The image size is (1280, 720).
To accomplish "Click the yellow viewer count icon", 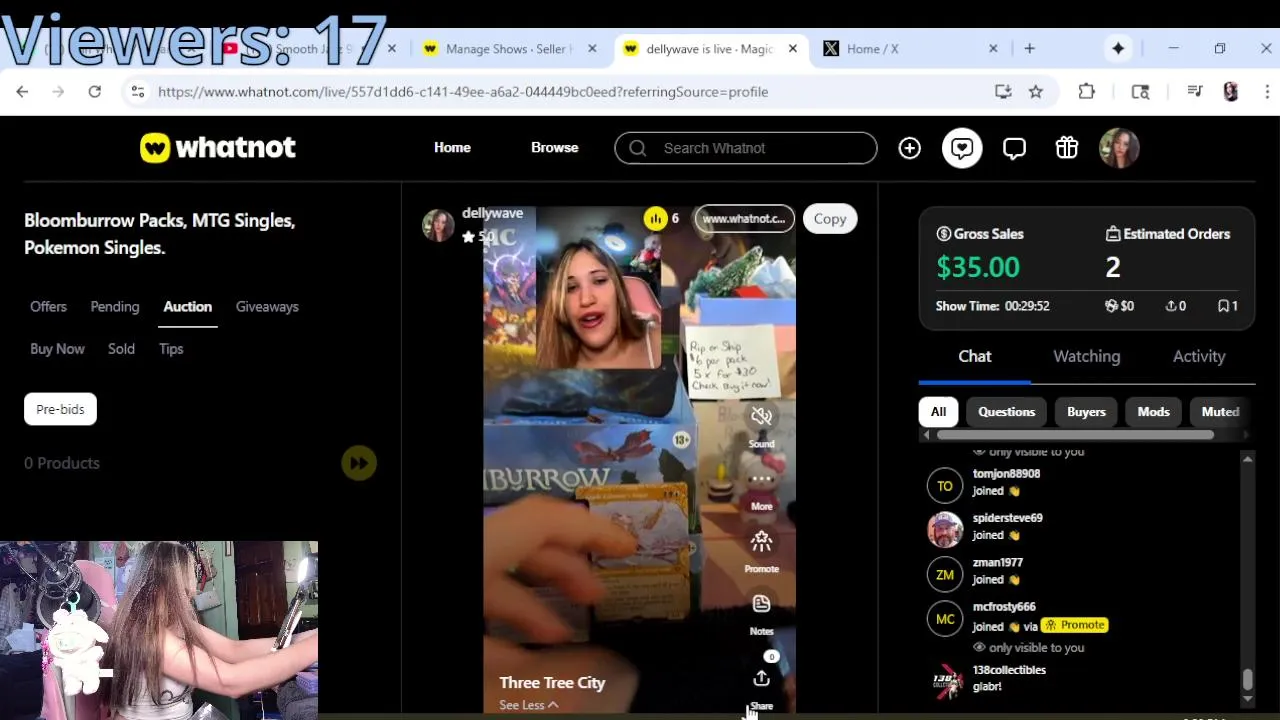I will click(655, 218).
